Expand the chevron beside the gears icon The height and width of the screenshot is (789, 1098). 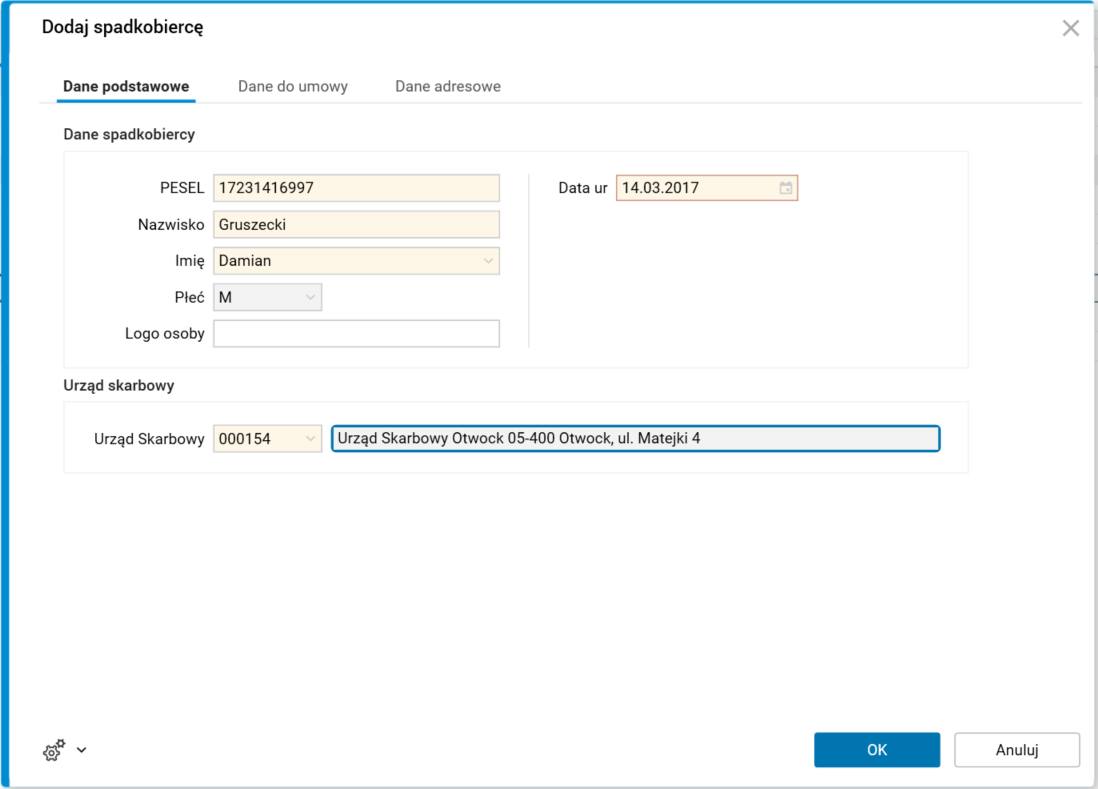(82, 750)
